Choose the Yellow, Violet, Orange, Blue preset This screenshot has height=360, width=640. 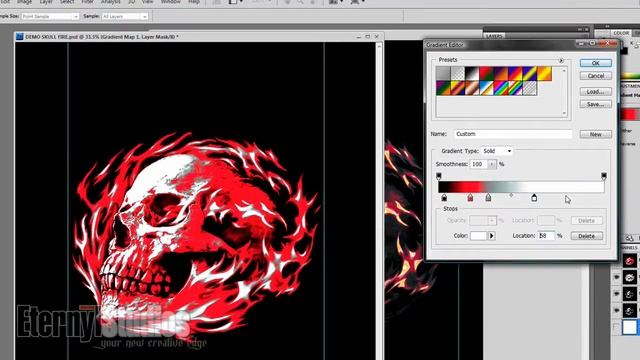click(x=458, y=88)
